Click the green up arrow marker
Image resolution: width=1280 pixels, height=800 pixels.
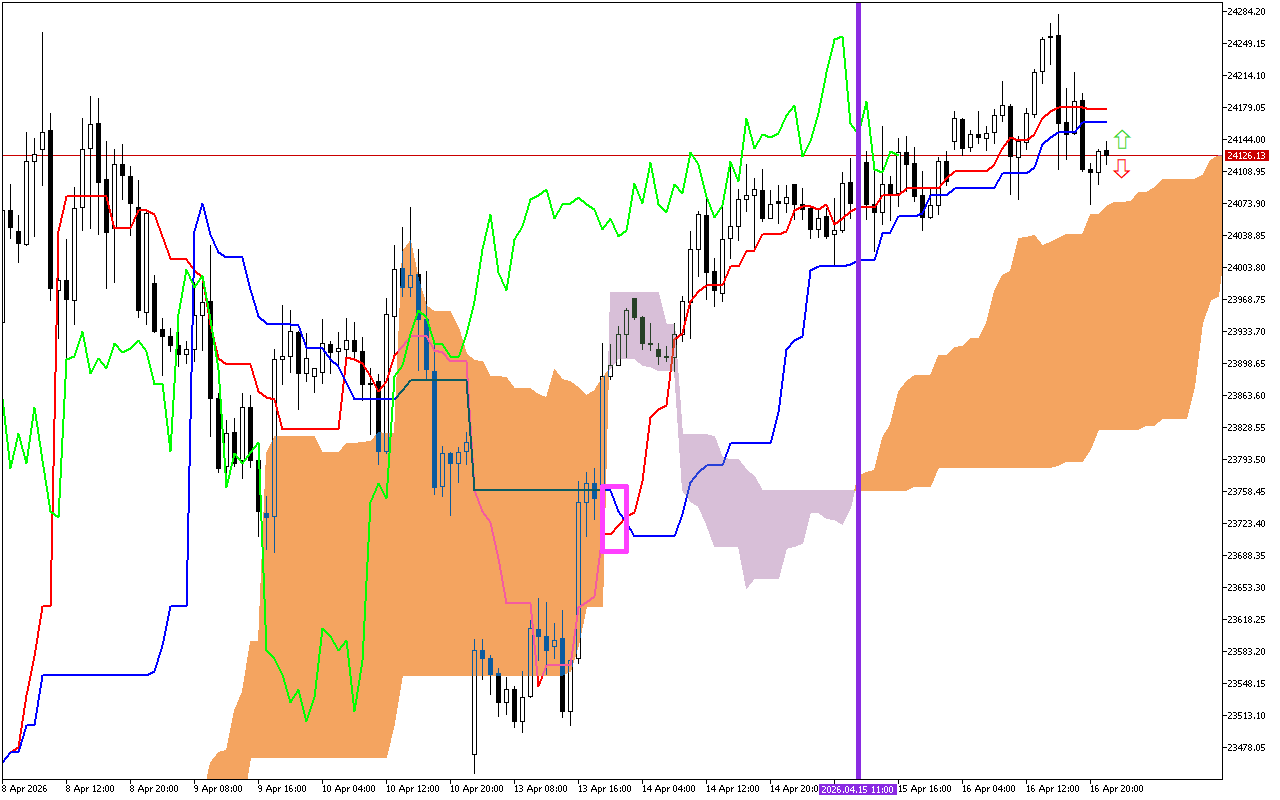tap(1122, 139)
